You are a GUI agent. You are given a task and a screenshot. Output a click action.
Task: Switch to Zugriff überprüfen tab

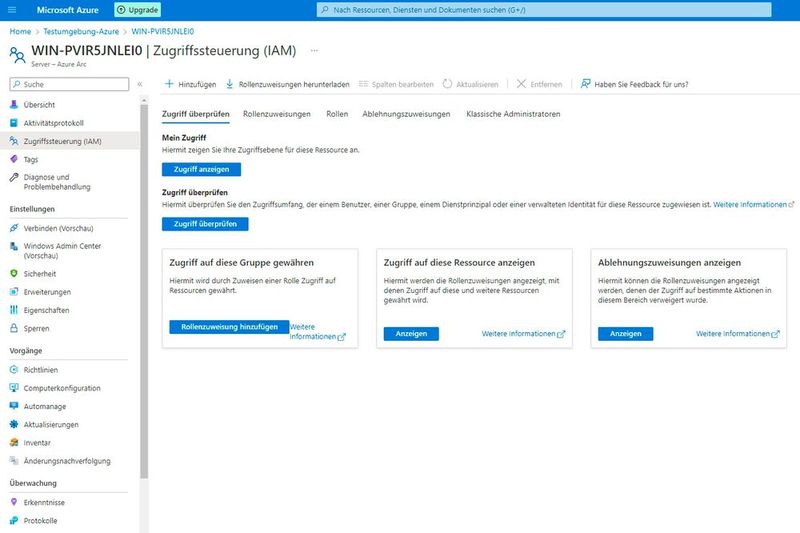(195, 114)
